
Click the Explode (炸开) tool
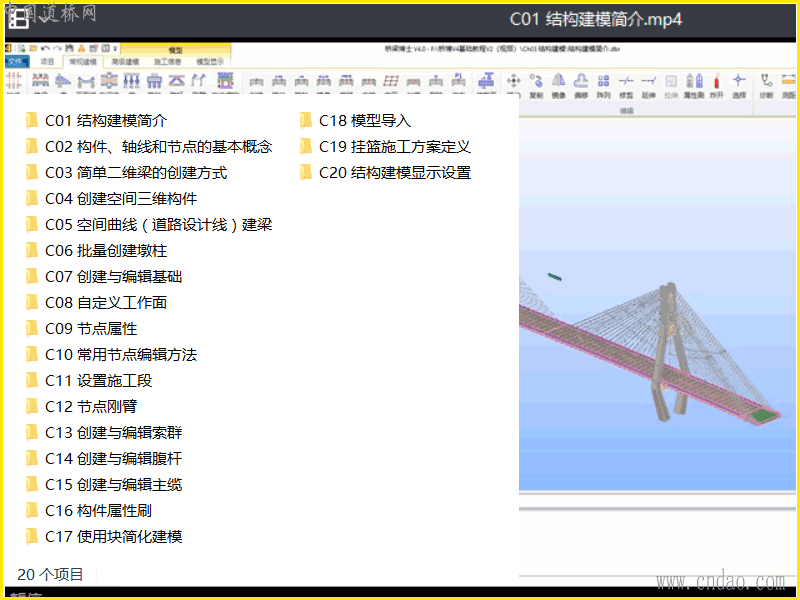click(717, 81)
